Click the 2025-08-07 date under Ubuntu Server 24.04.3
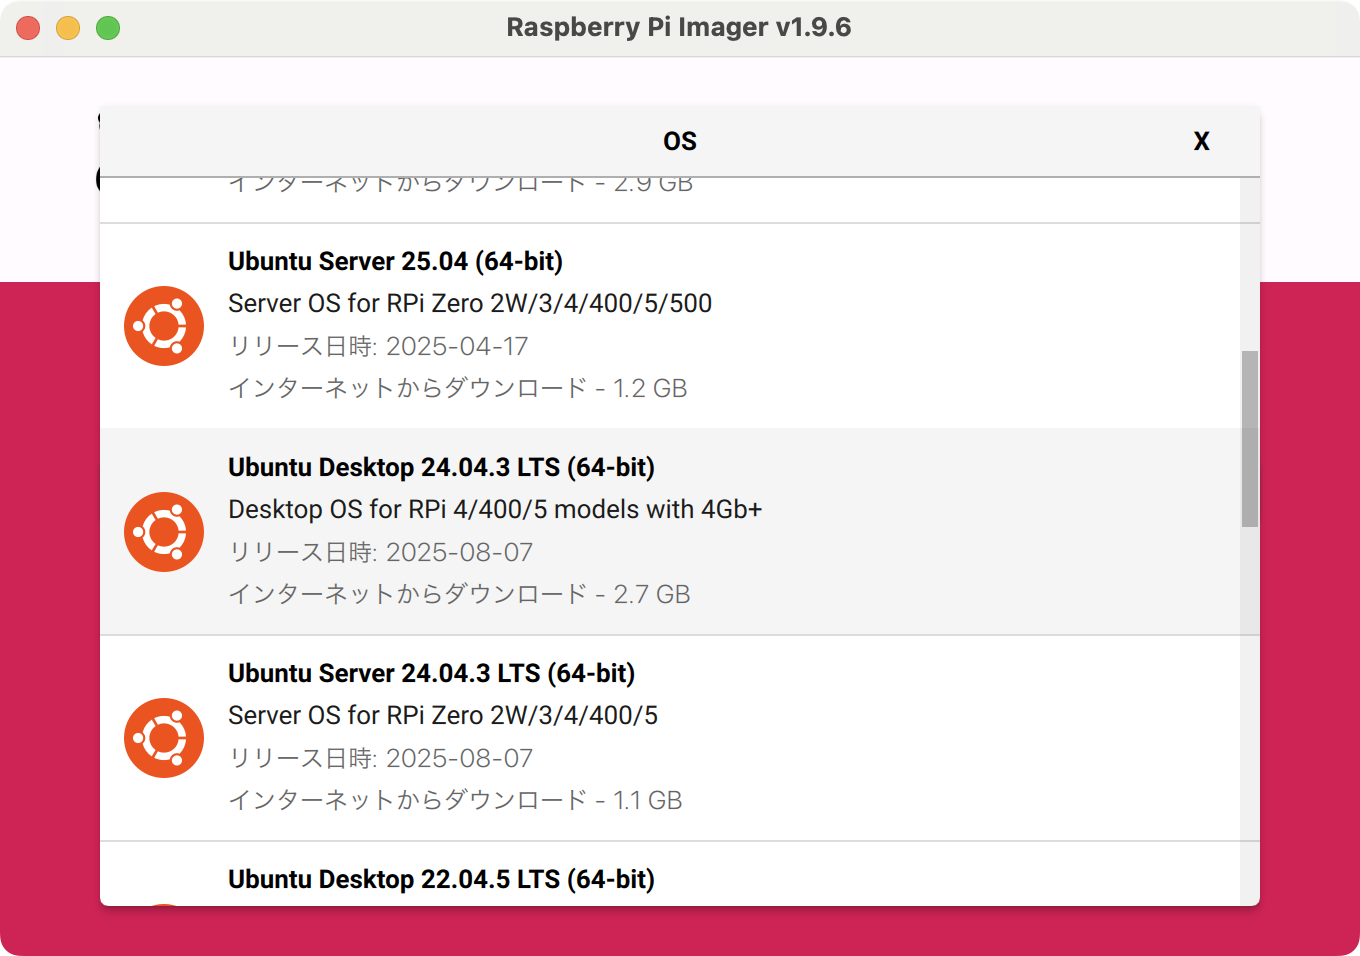Screen dimensions: 1360x956 tap(459, 758)
